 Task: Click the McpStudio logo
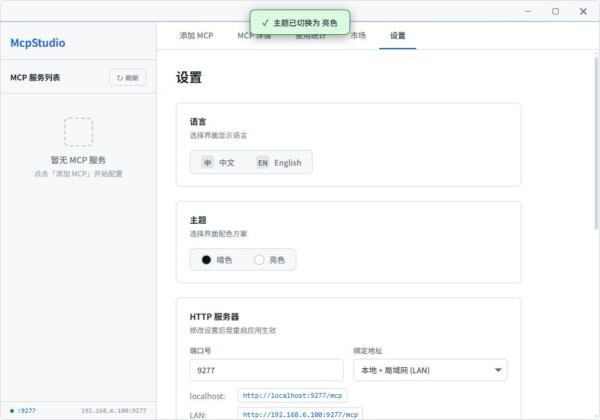[38, 43]
